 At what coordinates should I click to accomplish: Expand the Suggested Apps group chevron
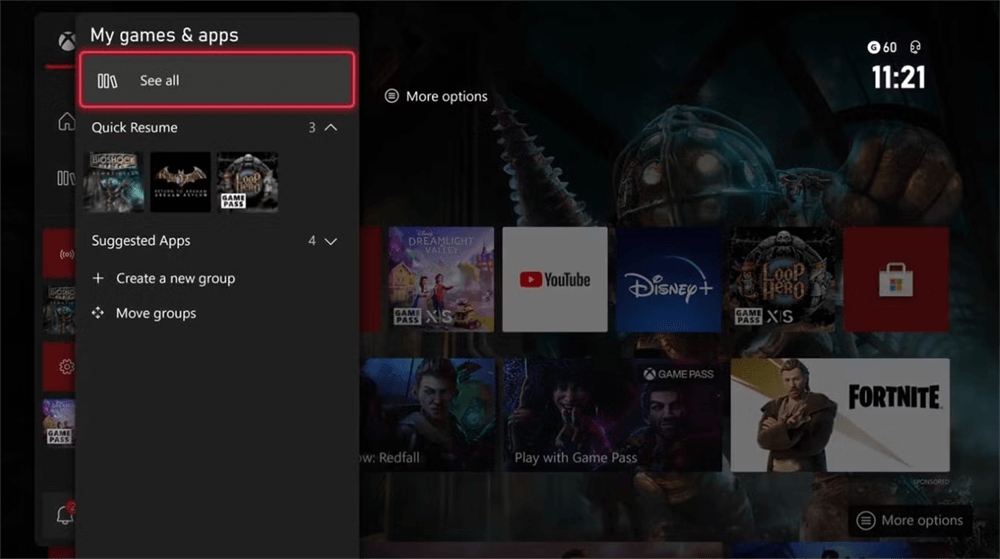click(330, 241)
